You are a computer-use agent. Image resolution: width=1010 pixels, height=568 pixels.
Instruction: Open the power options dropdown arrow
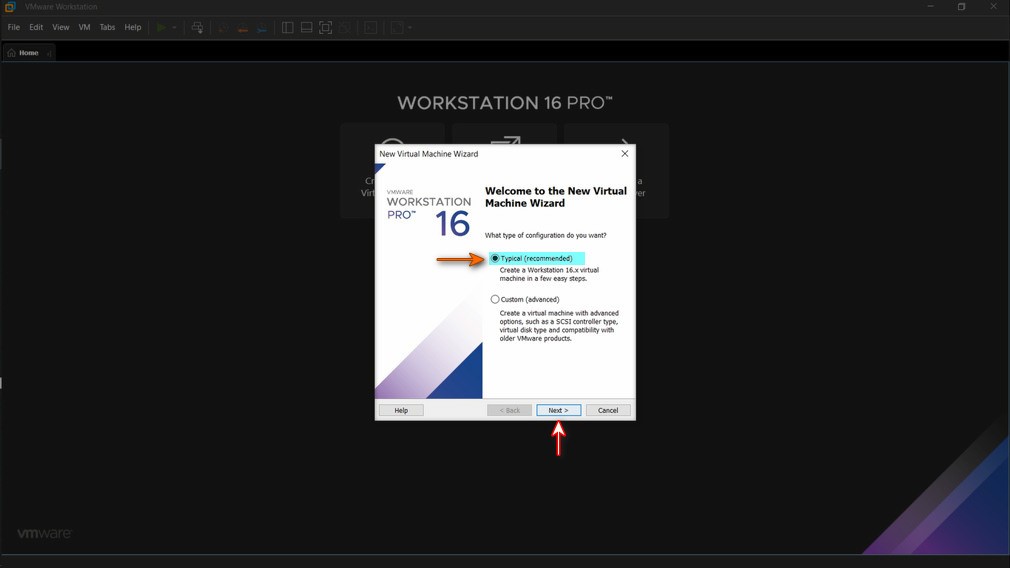tap(175, 28)
